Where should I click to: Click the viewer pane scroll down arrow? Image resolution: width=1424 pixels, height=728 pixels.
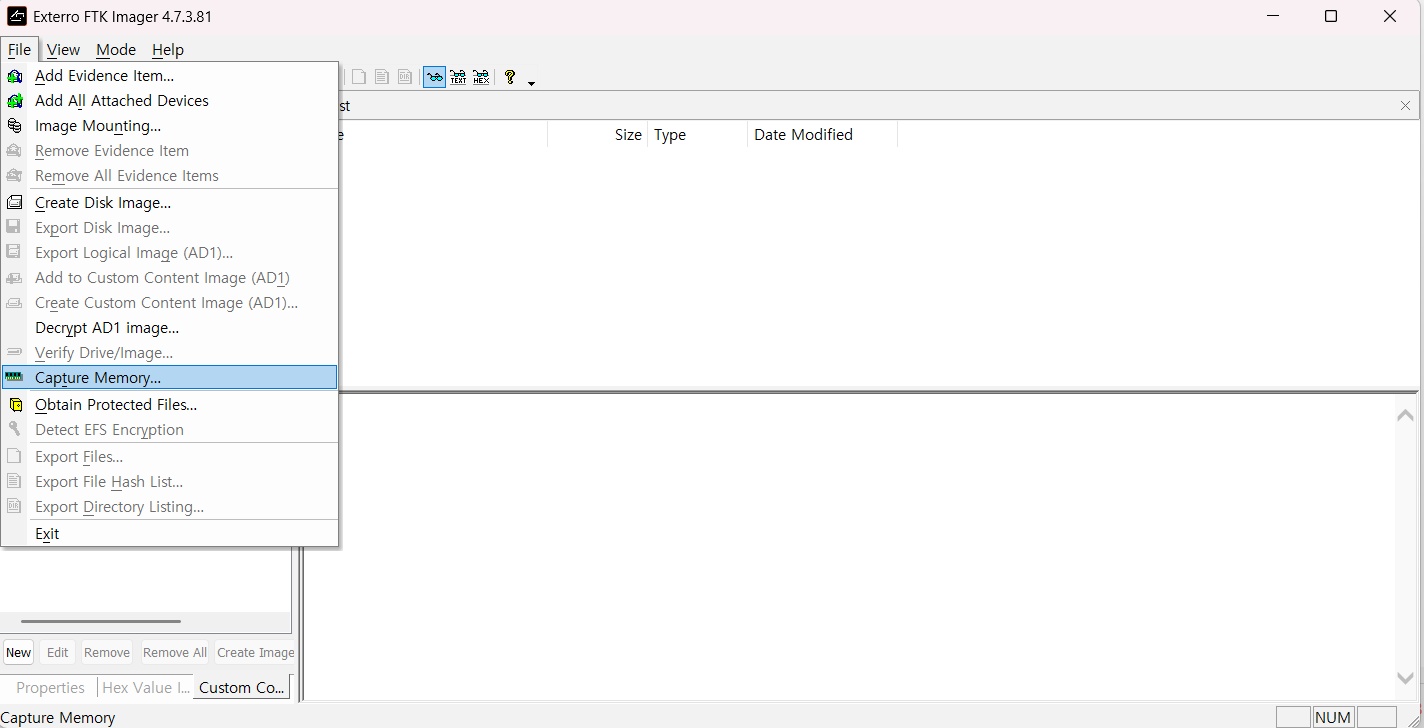pyautogui.click(x=1405, y=678)
